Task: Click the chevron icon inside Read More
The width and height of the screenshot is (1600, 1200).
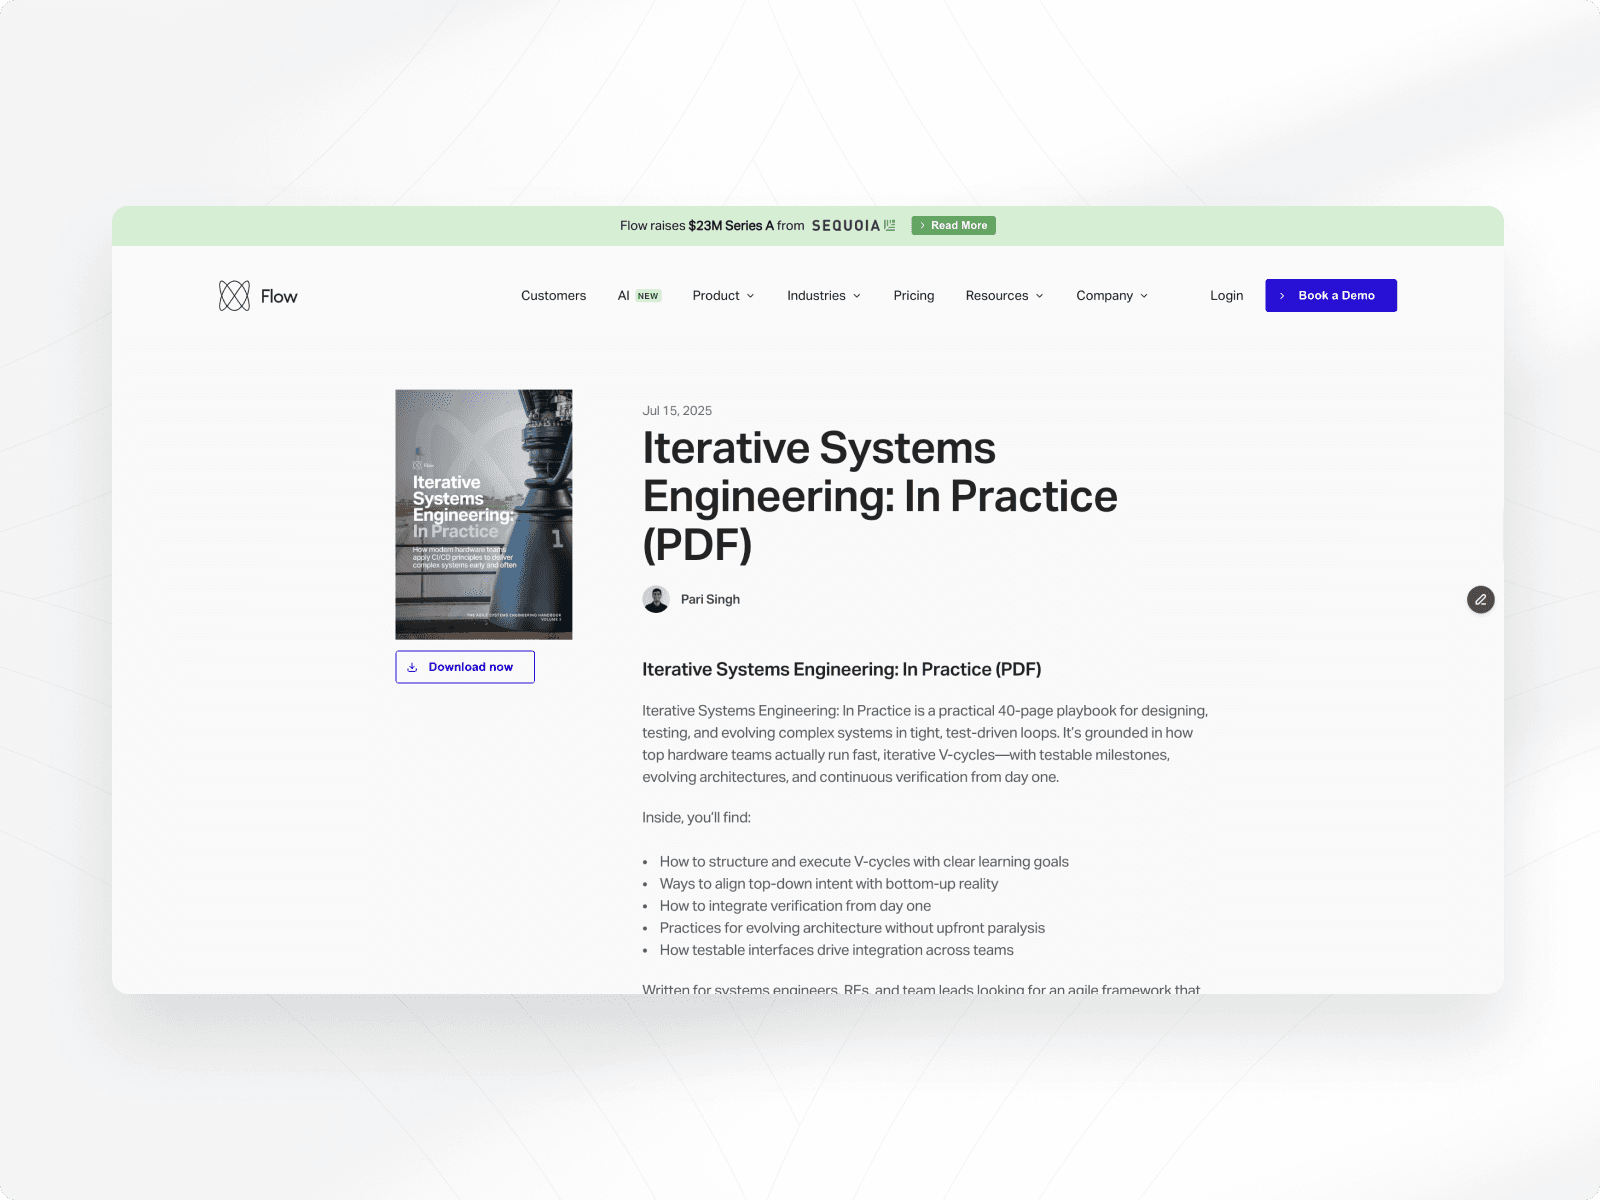Action: 922,225
